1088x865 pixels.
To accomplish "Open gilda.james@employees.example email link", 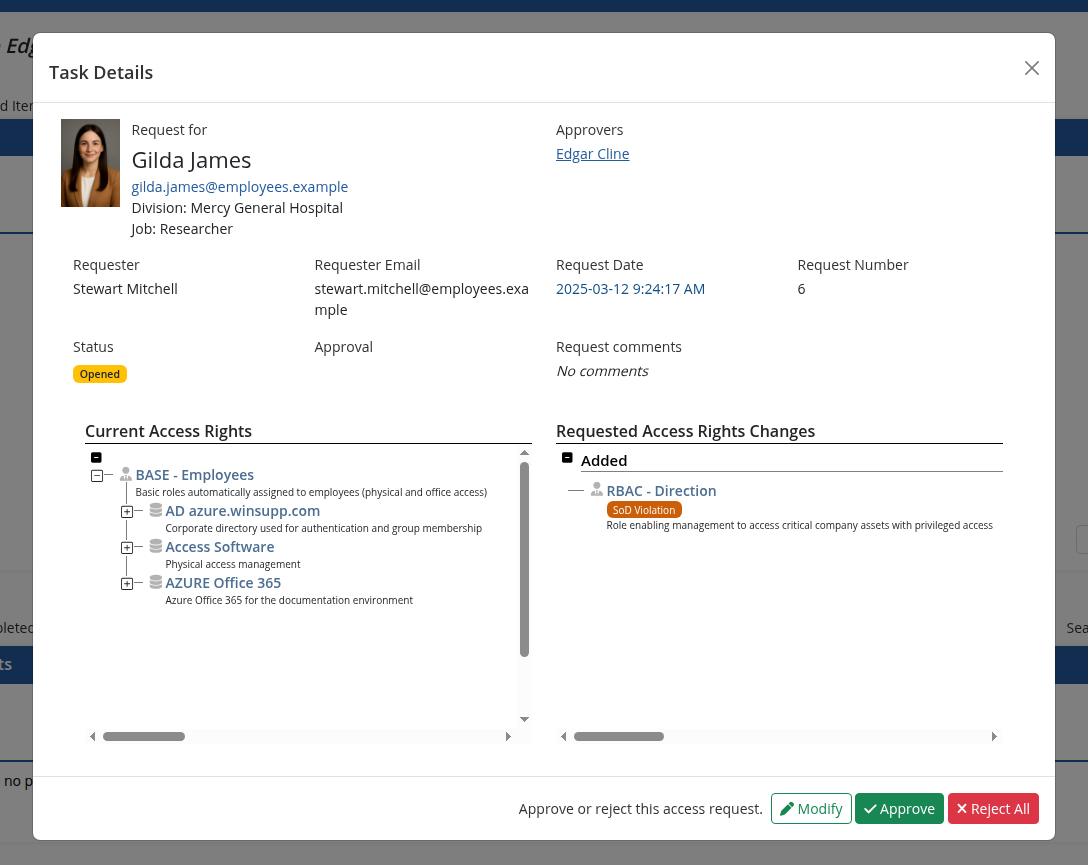I will [240, 187].
